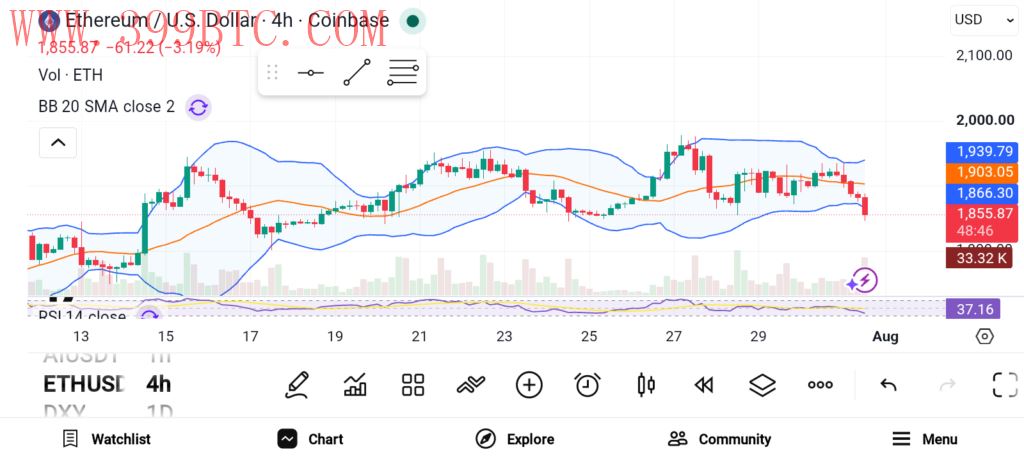Open the layout grid icon
This screenshot has height=461, width=1024.
pos(413,385)
